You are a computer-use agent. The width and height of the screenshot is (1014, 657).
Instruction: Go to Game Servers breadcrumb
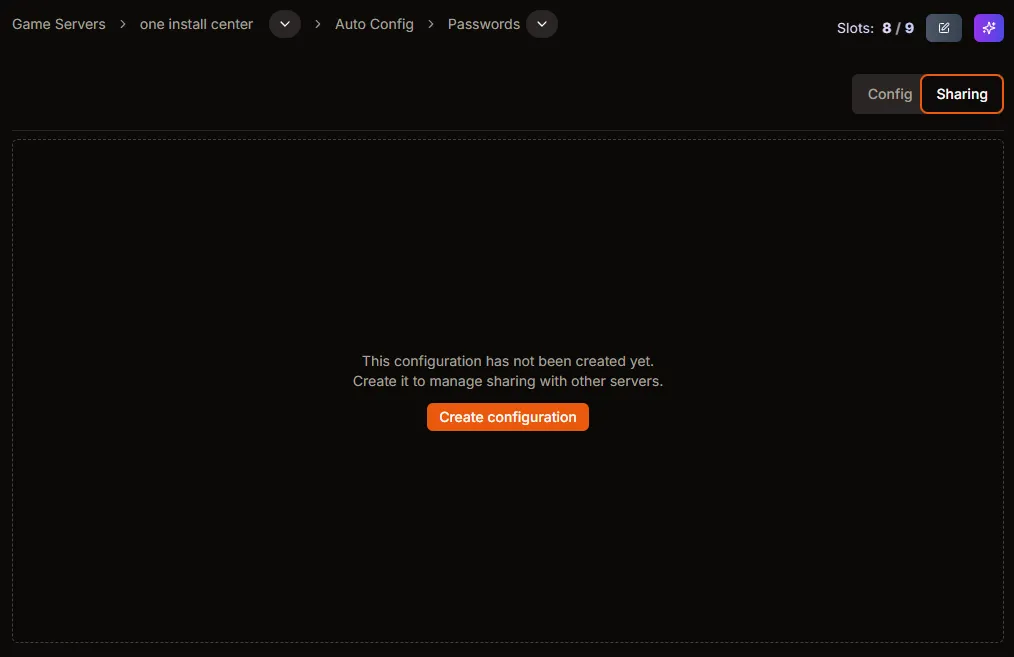point(59,24)
